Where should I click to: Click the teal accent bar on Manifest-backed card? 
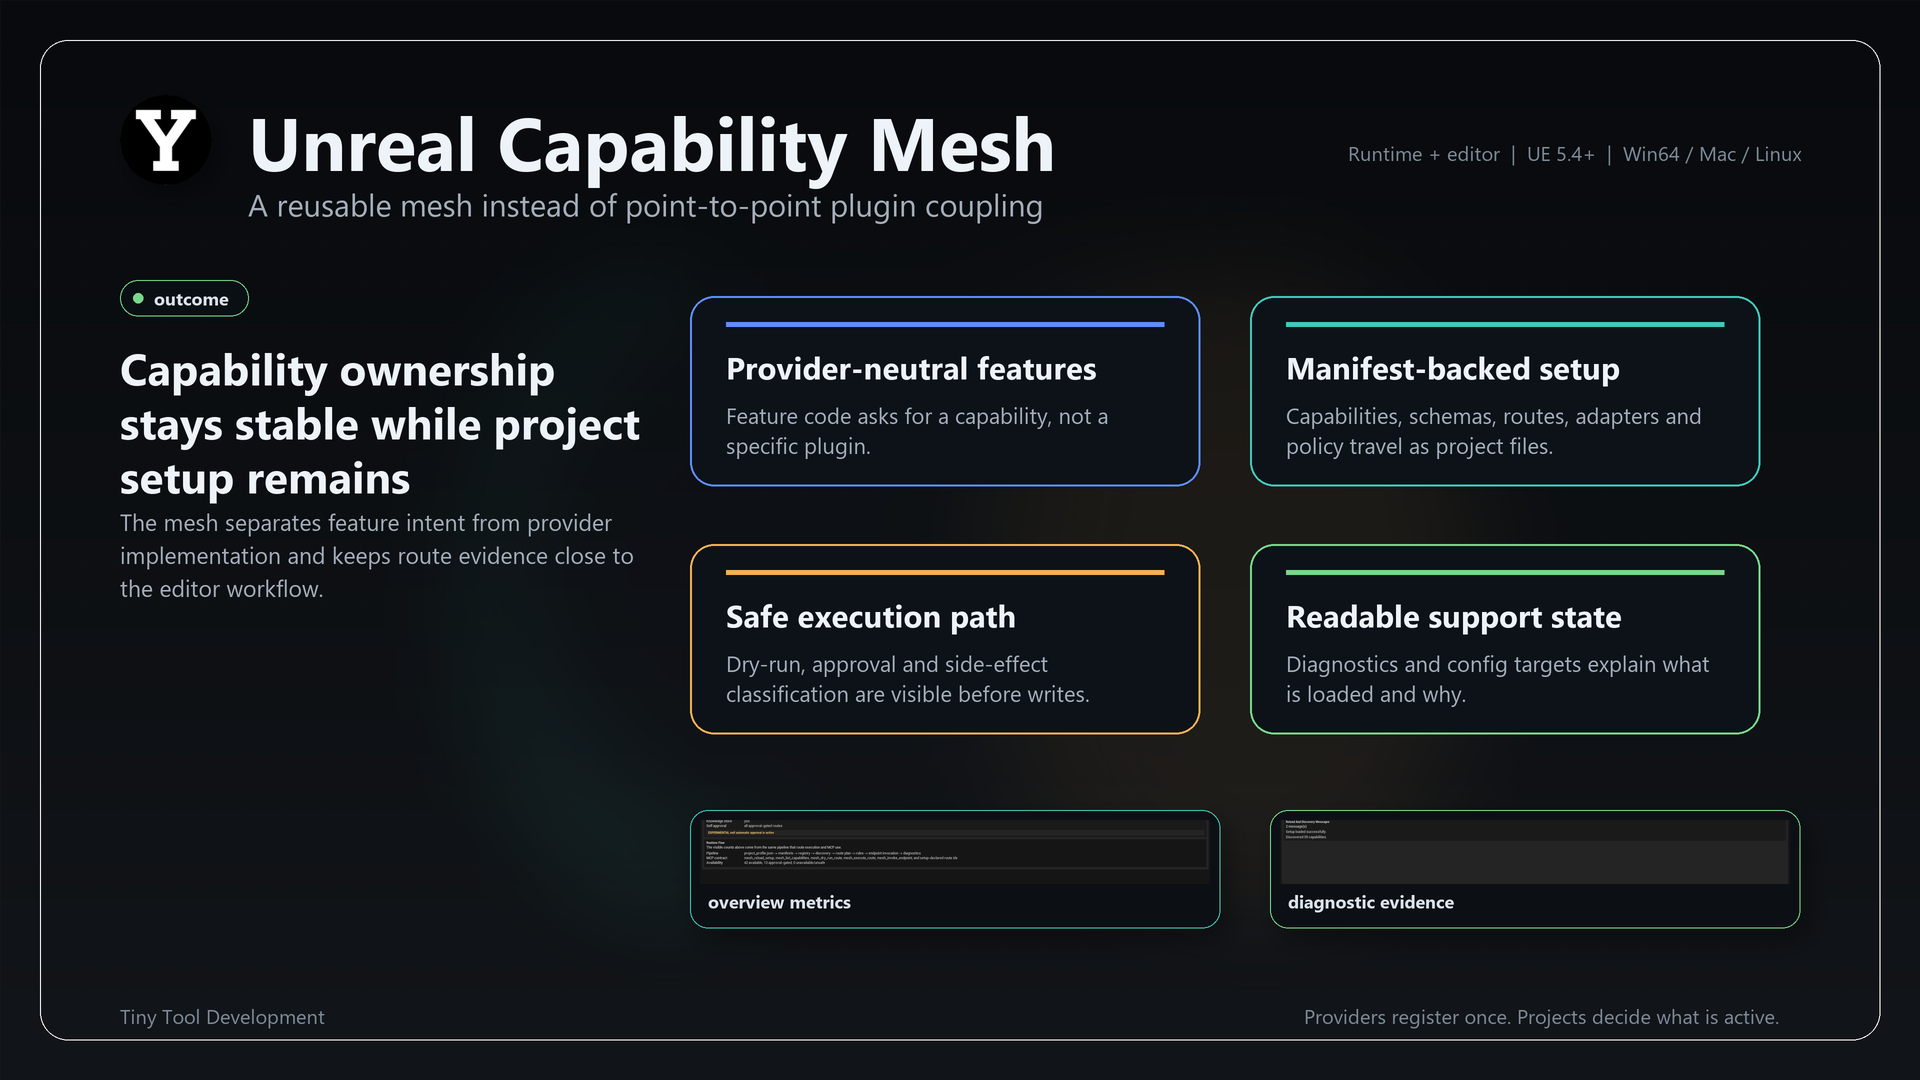click(x=1505, y=324)
